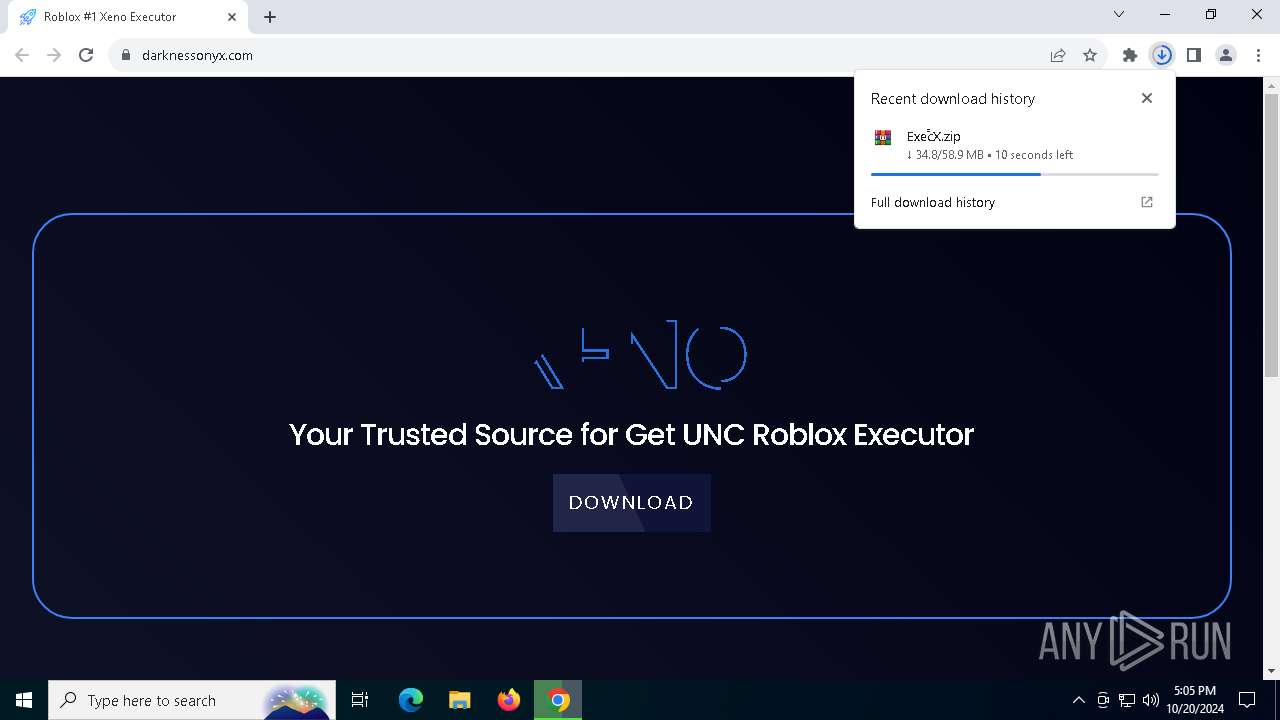Switch to Chrome in the taskbar

tap(558, 700)
